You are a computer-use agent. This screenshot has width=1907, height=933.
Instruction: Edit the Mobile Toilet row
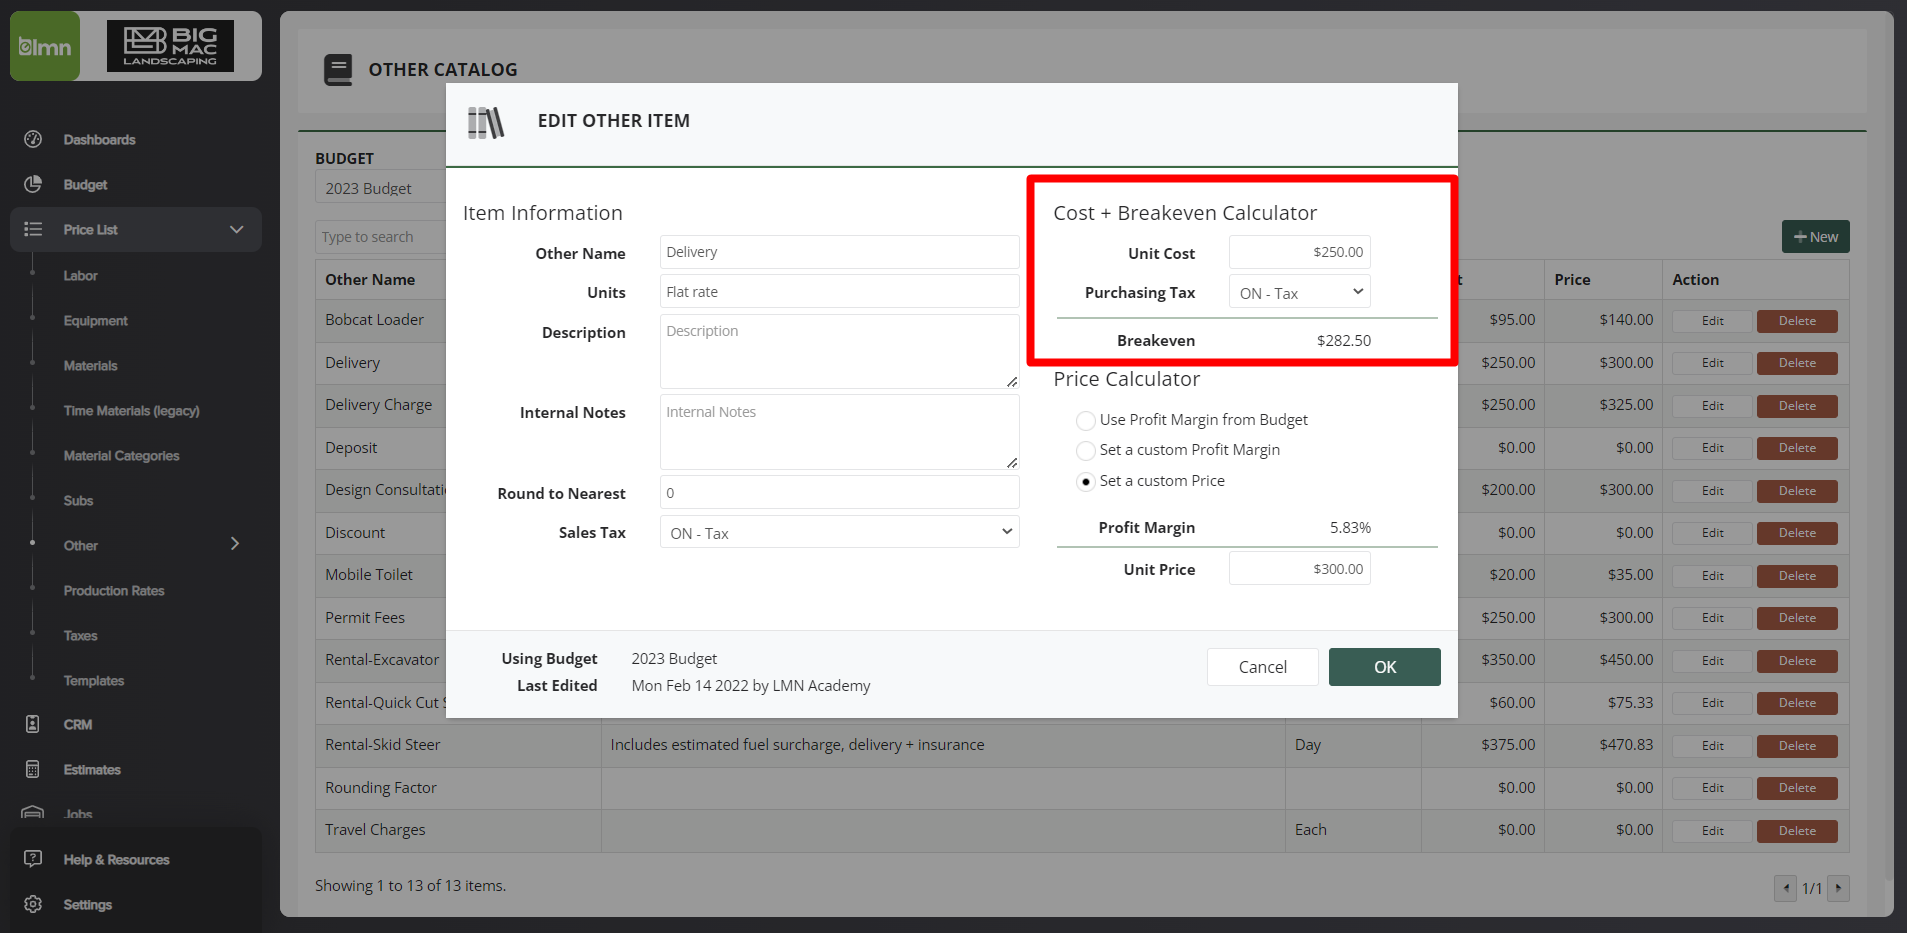tap(1713, 576)
